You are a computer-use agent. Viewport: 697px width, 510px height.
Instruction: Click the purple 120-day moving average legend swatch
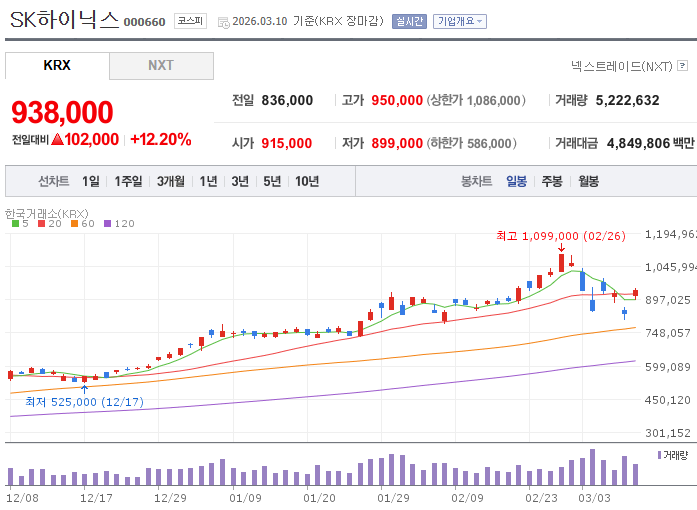coord(107,224)
